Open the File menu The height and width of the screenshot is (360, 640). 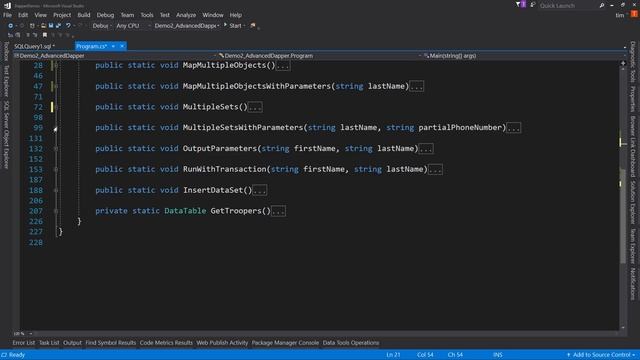[x=7, y=15]
